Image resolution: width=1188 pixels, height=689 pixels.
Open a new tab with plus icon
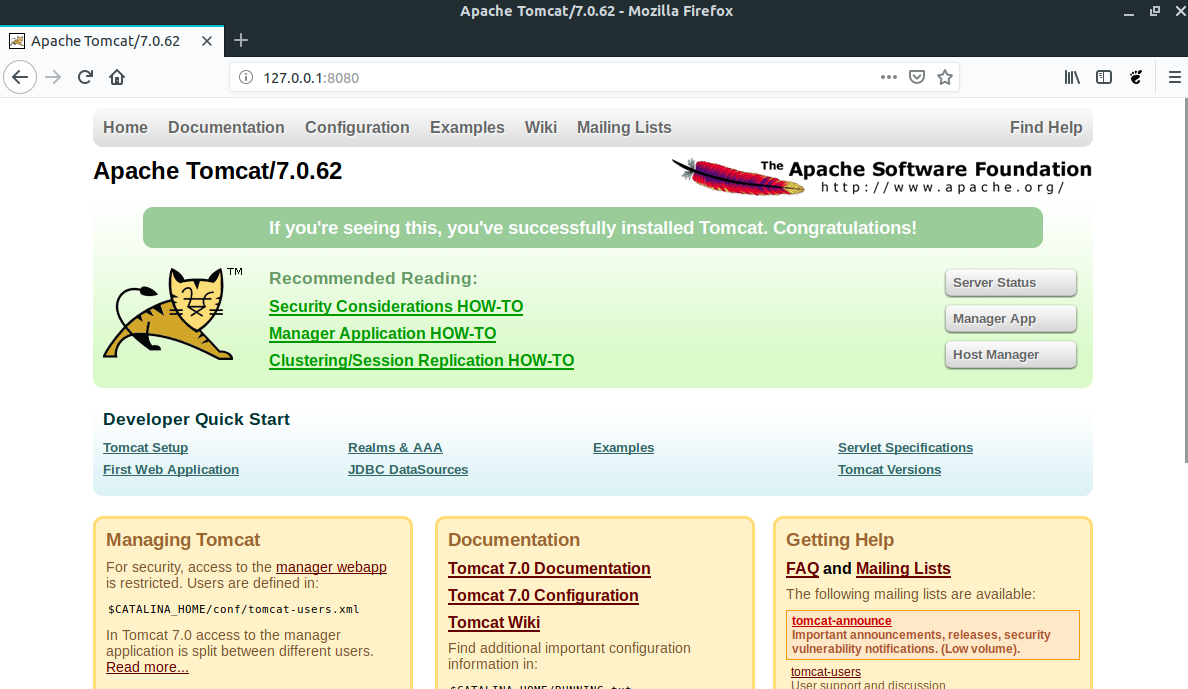pos(241,40)
